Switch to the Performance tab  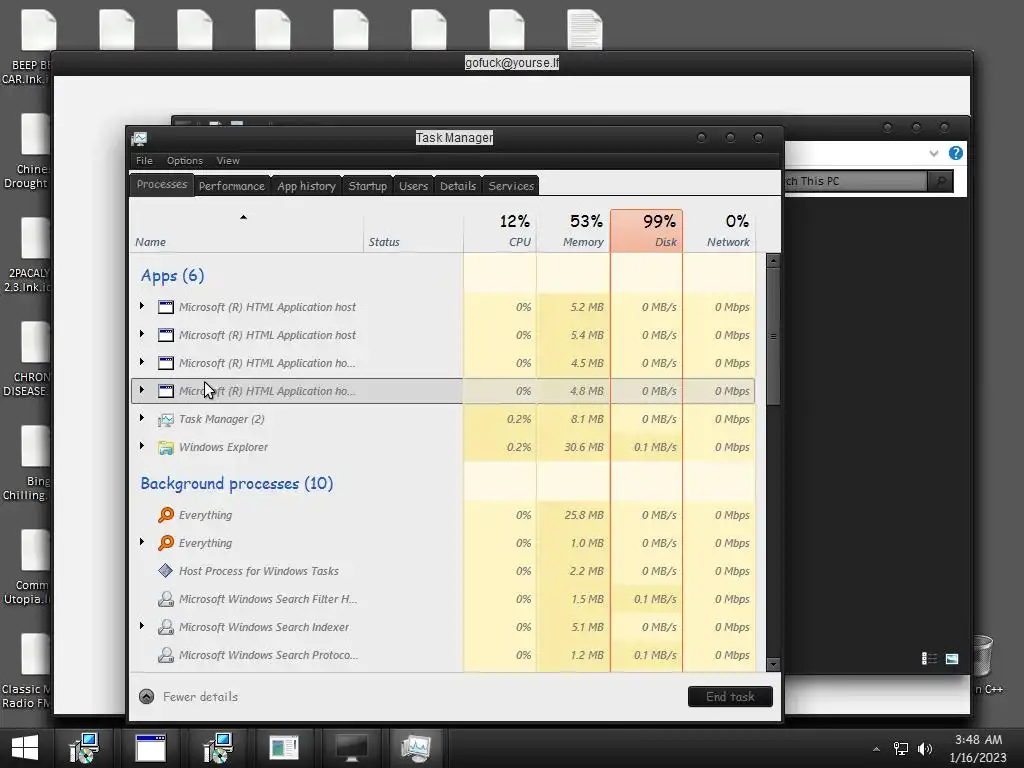pyautogui.click(x=232, y=186)
